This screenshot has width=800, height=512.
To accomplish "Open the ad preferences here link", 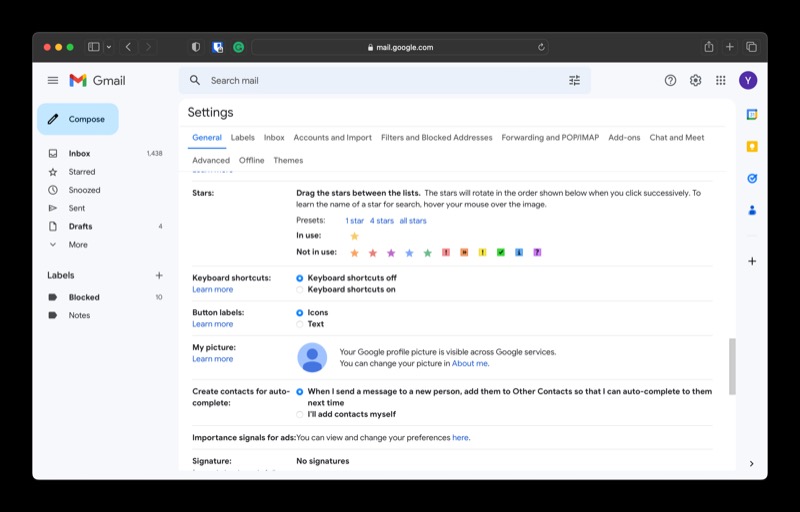I will tap(460, 438).
